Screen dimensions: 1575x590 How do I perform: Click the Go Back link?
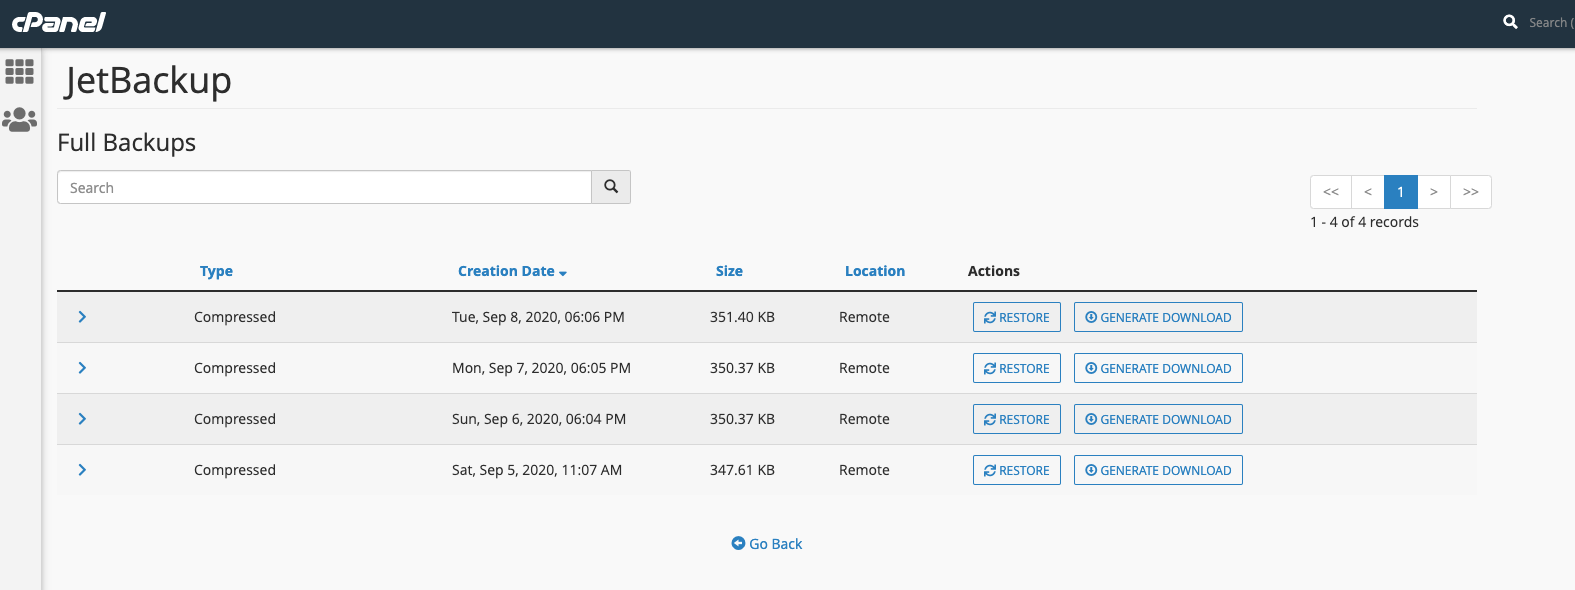pyautogui.click(x=767, y=544)
